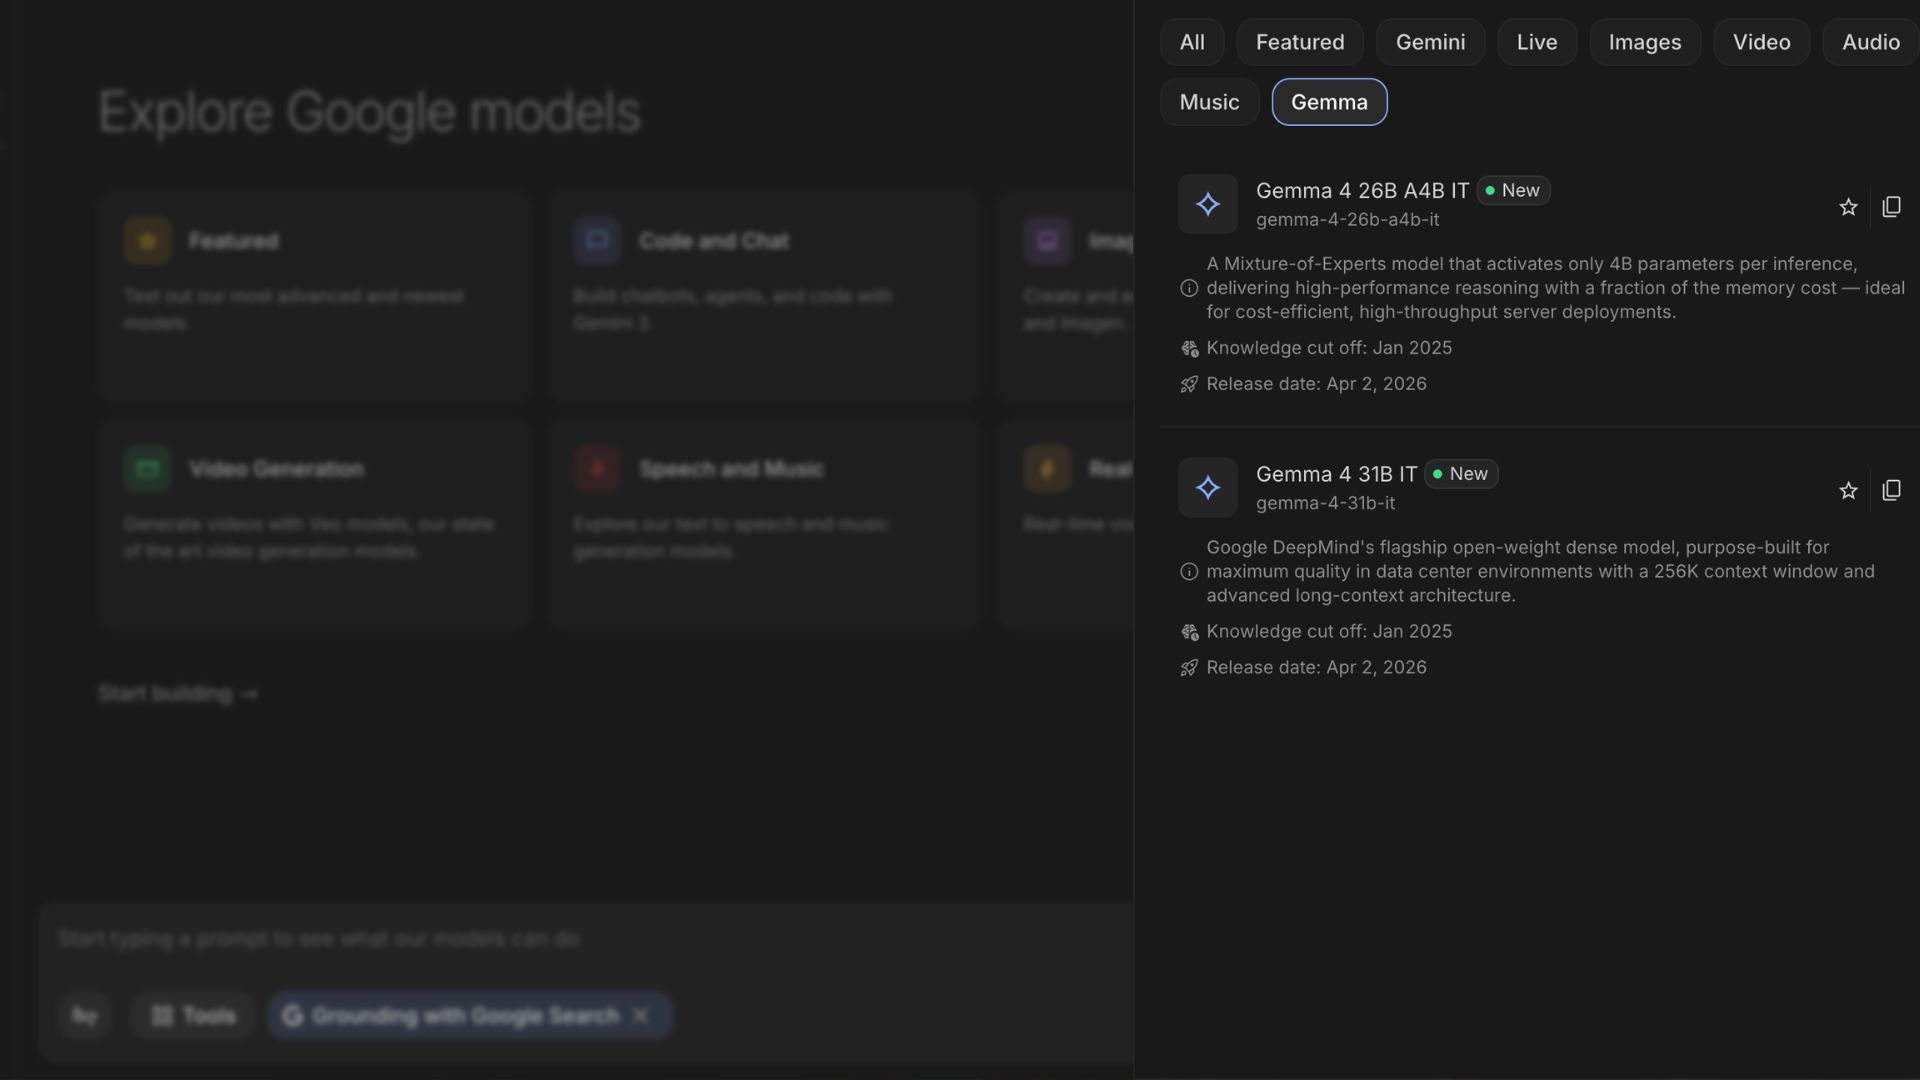Click the Gemma 4 31B sparkle icon
The height and width of the screenshot is (1080, 1920).
[1207, 488]
